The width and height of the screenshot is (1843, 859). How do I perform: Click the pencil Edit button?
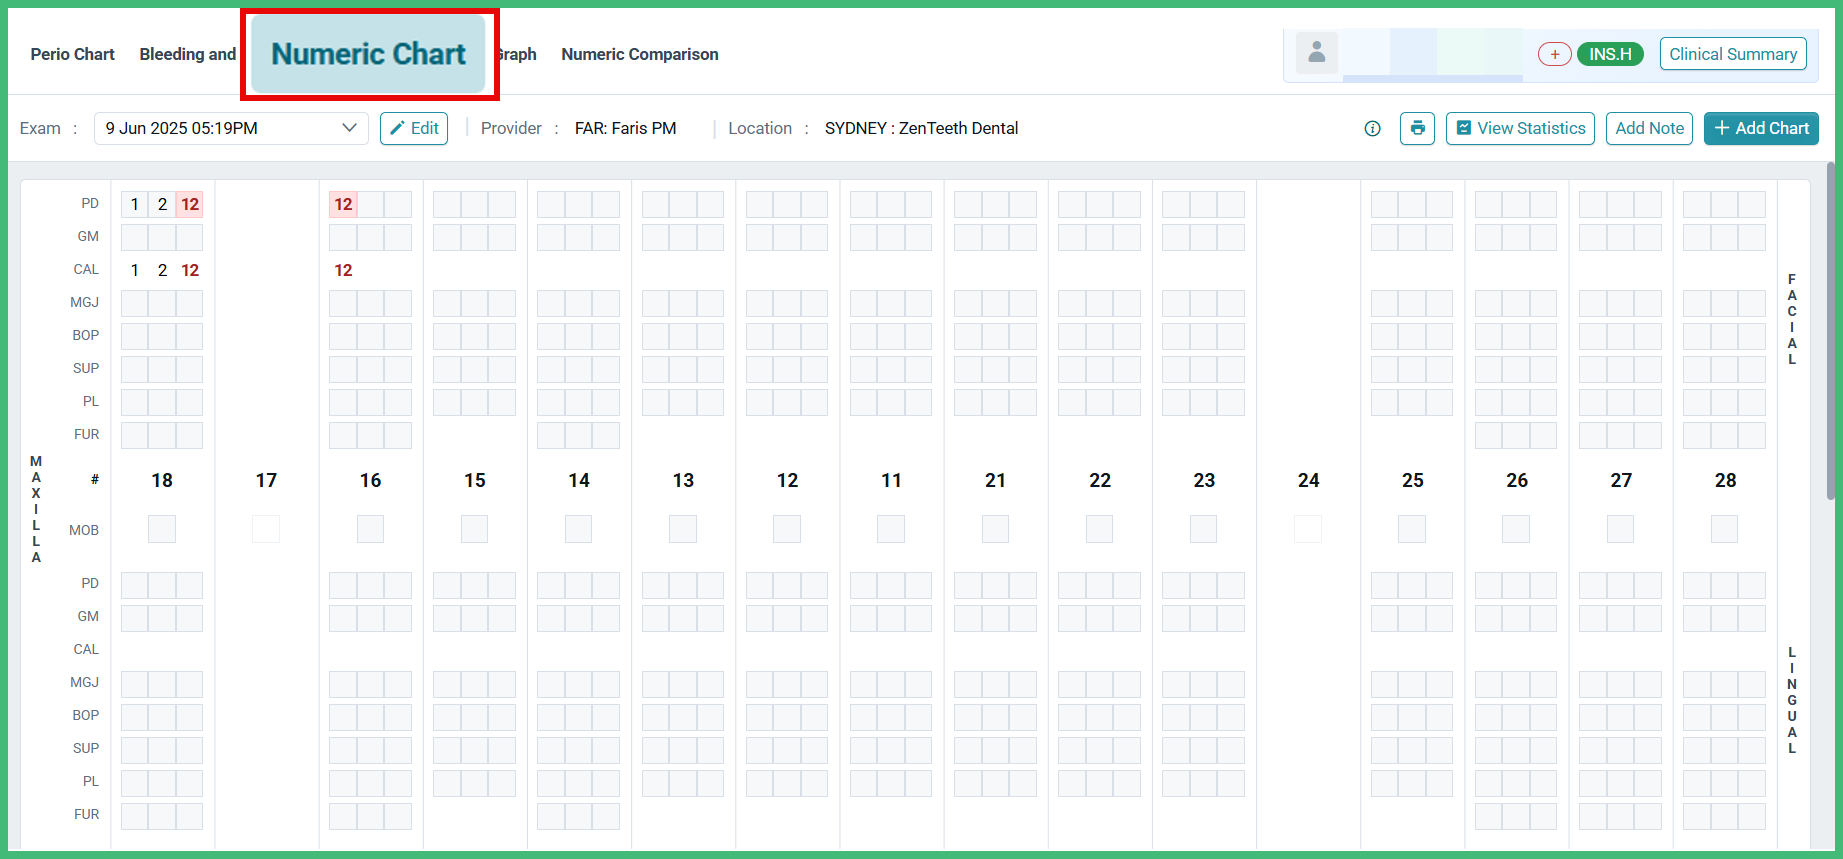[x=414, y=128]
